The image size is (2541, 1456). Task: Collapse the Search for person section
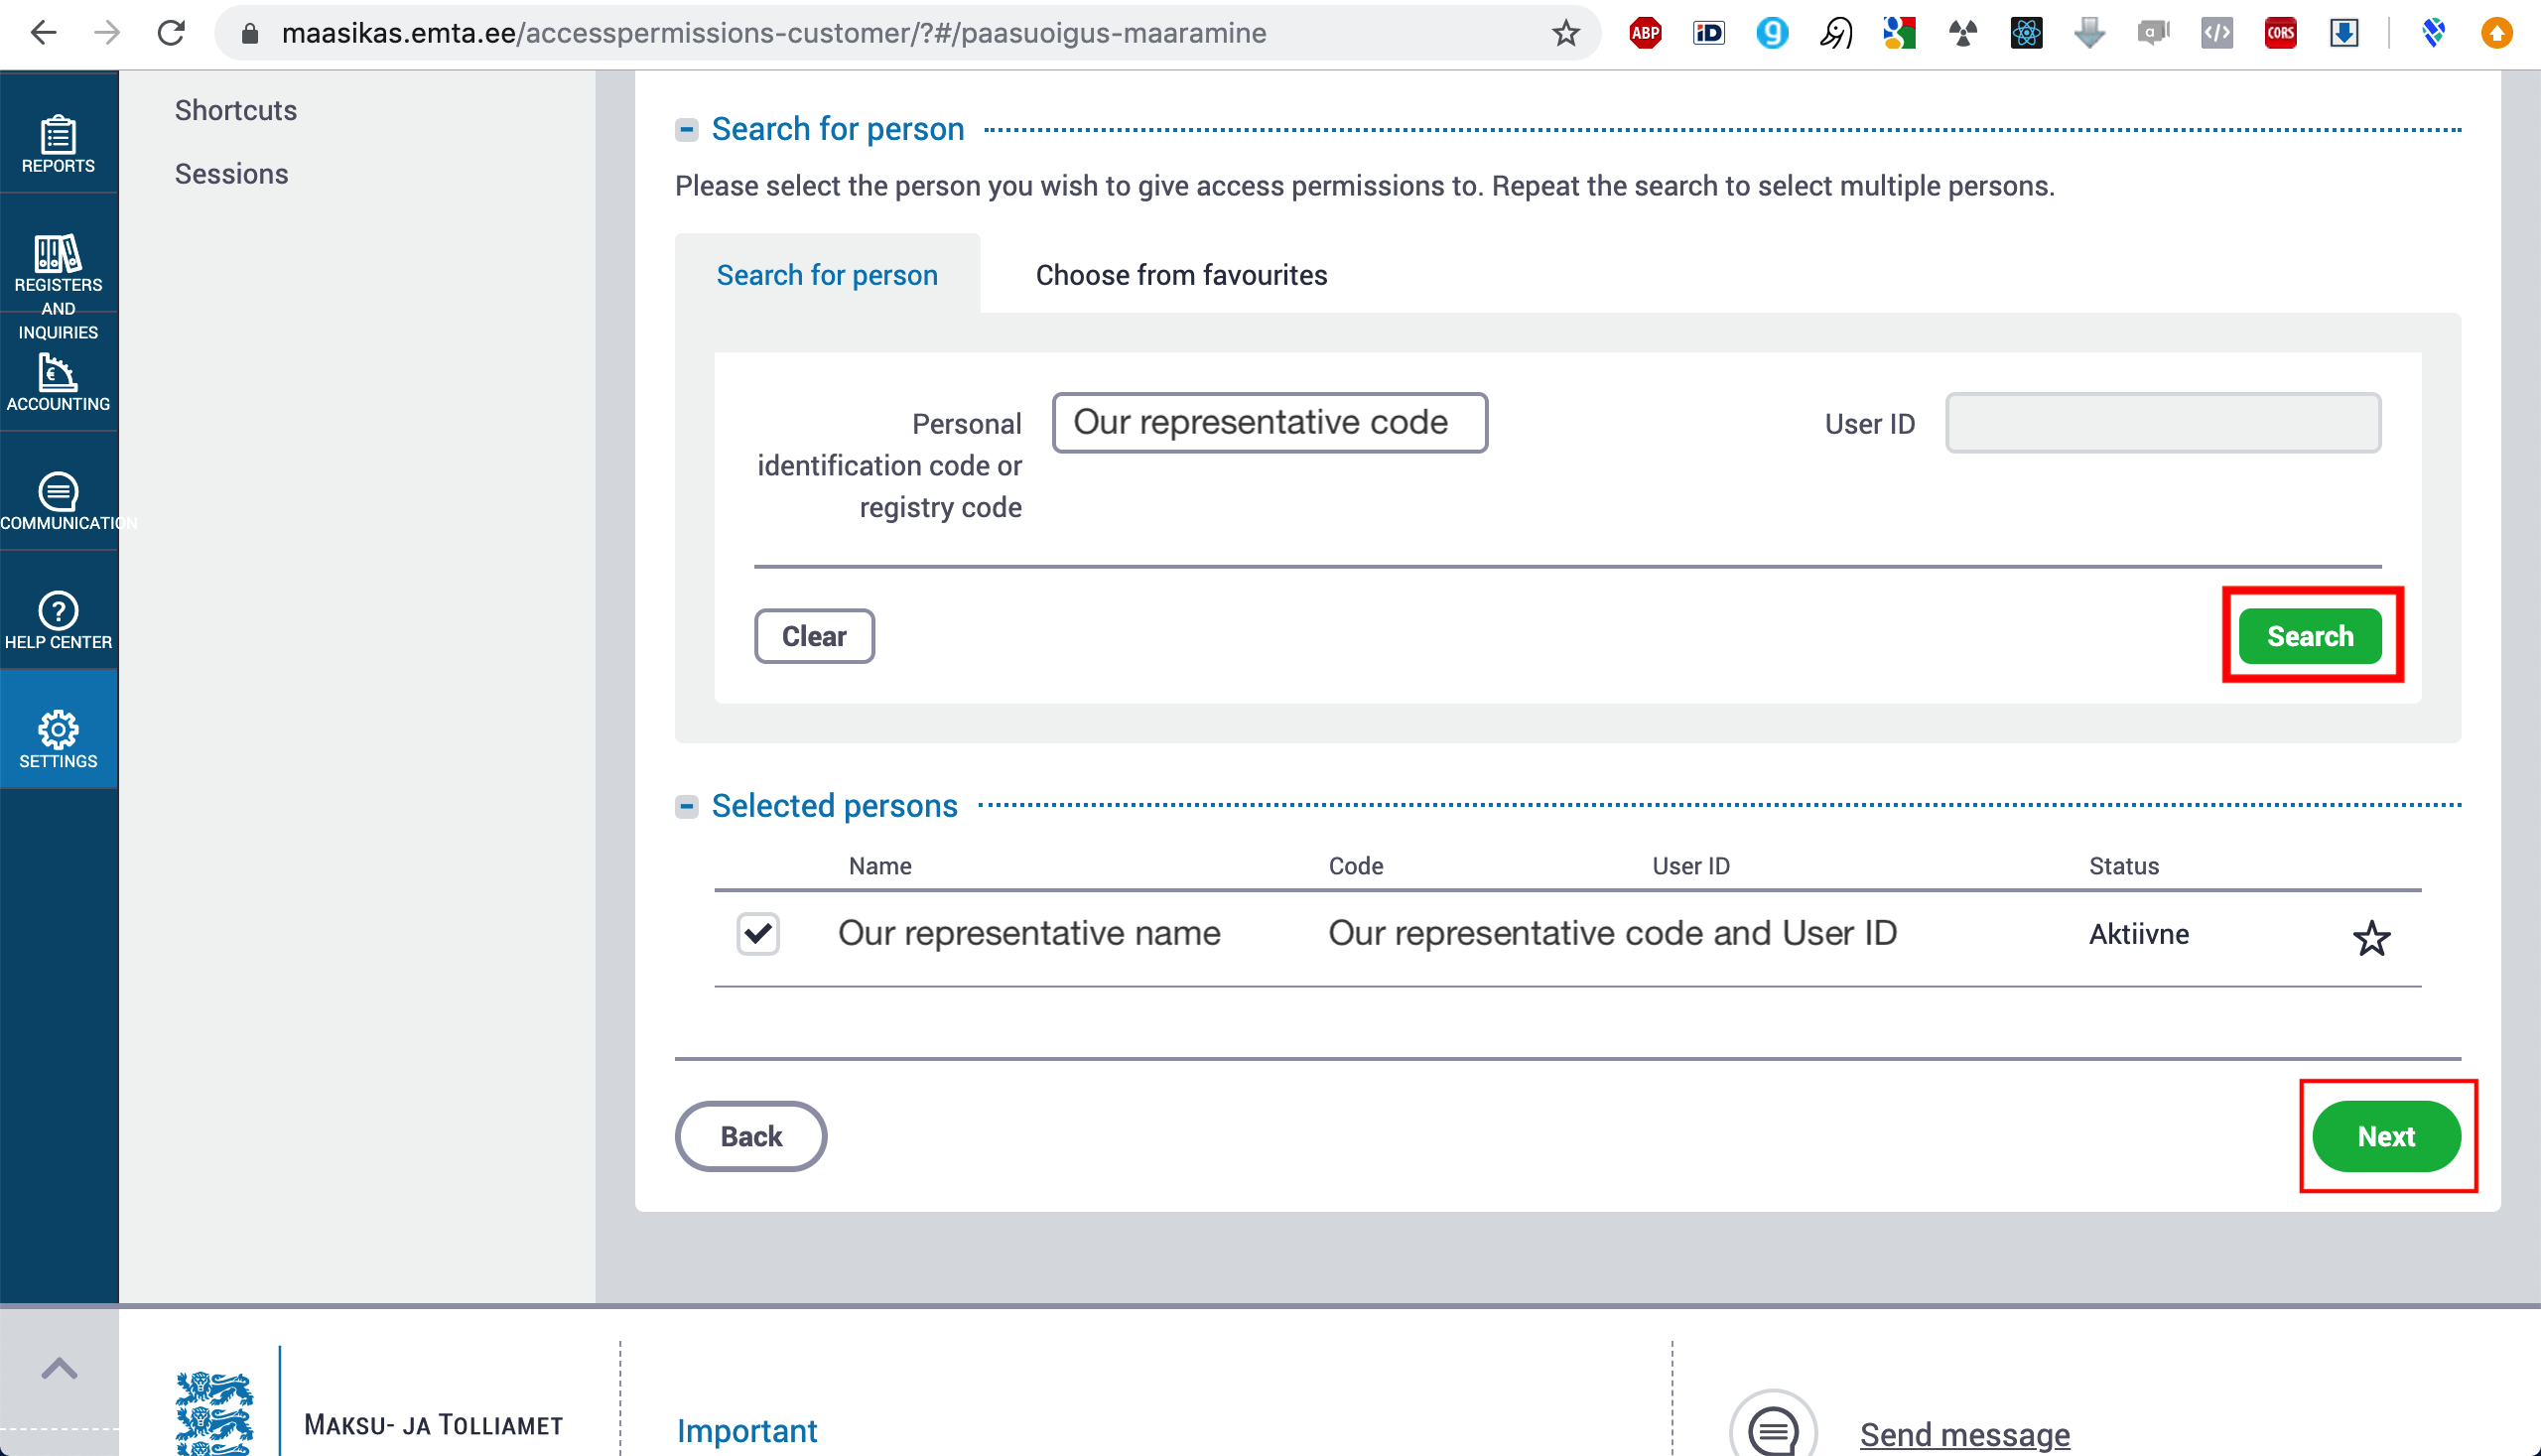(x=686, y=129)
